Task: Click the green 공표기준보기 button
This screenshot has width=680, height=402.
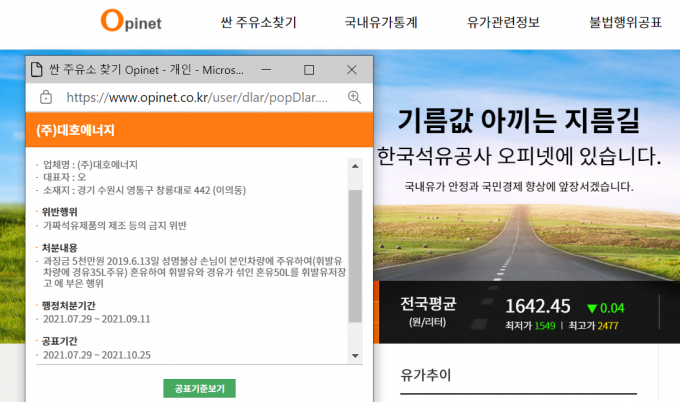Action: click(199, 388)
